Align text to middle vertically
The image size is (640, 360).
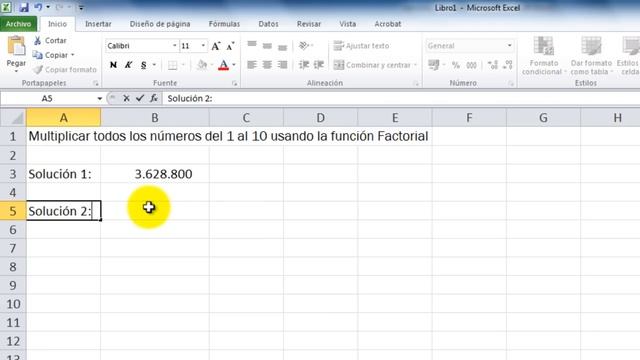[x=267, y=45]
